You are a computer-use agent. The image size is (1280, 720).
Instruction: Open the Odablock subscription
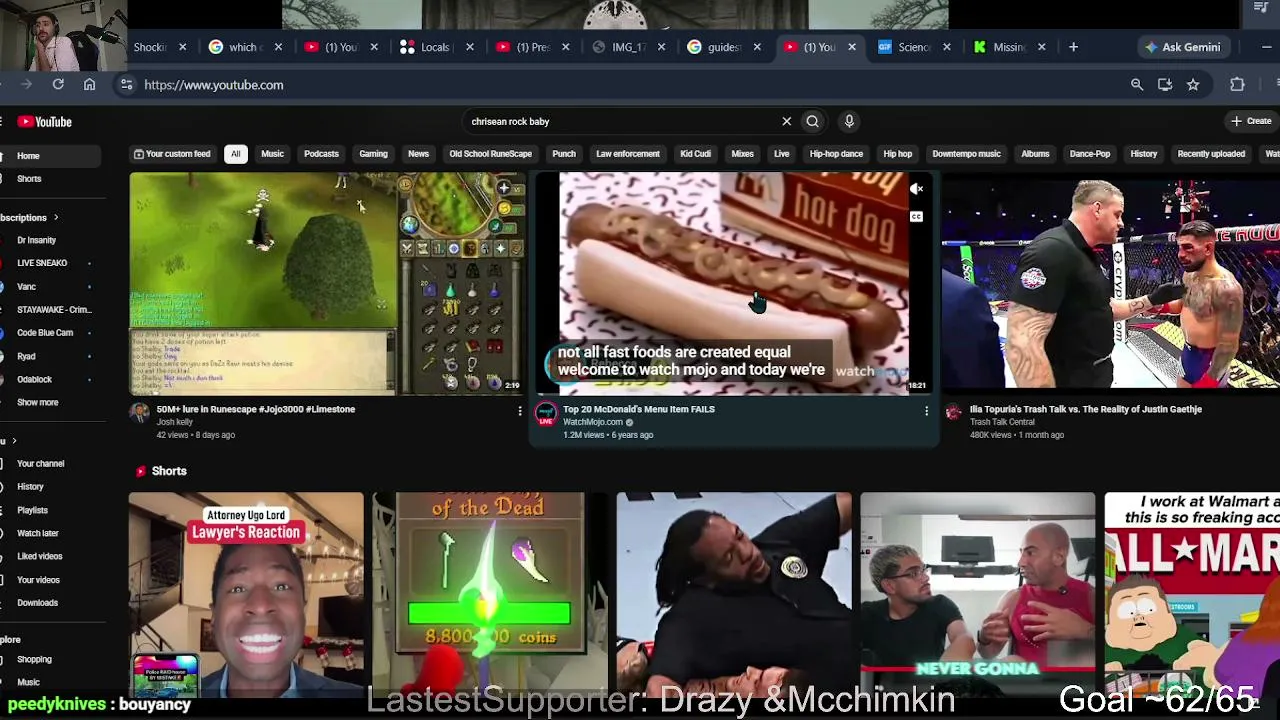click(48, 379)
